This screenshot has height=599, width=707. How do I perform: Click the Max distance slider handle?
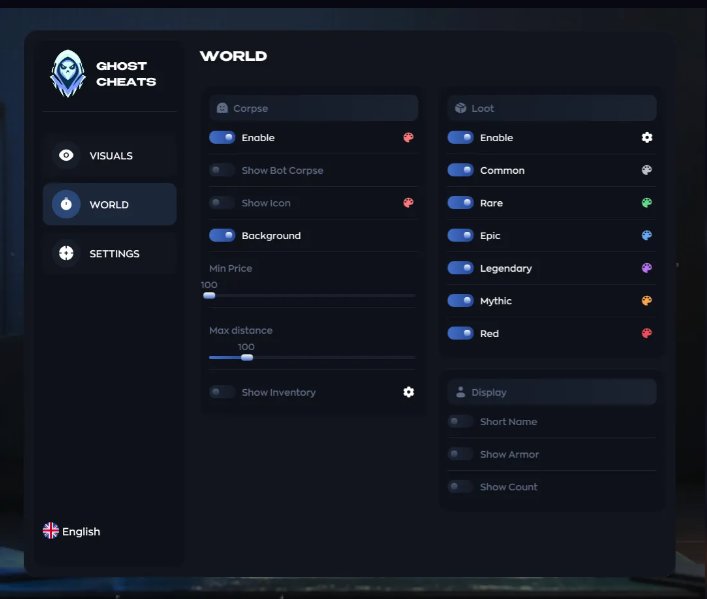click(247, 358)
